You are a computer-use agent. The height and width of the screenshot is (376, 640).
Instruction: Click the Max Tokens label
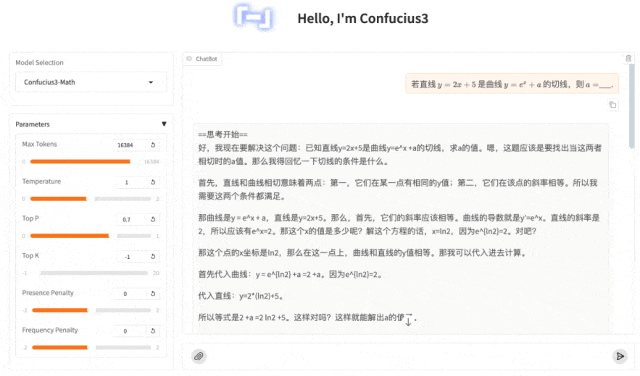(40, 144)
